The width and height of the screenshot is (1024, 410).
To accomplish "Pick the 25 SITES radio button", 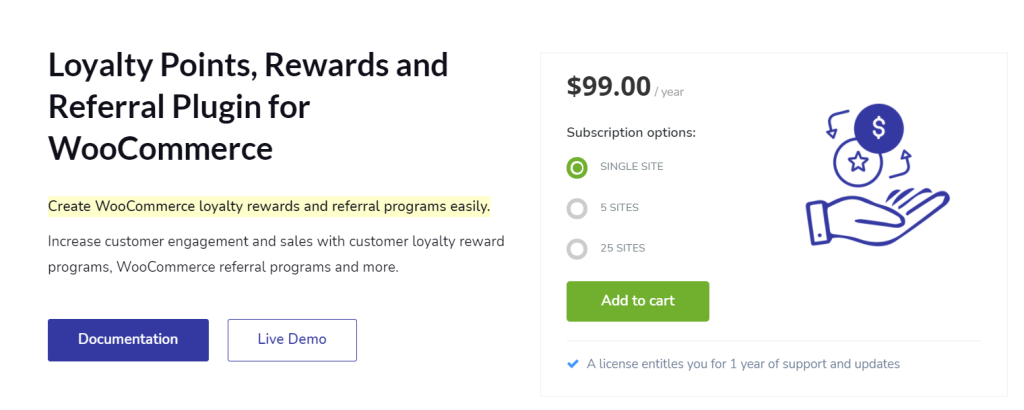I will [577, 249].
